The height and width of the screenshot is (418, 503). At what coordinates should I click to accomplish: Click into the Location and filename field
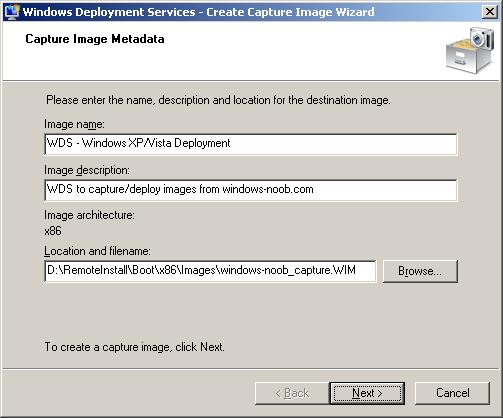coord(210,271)
